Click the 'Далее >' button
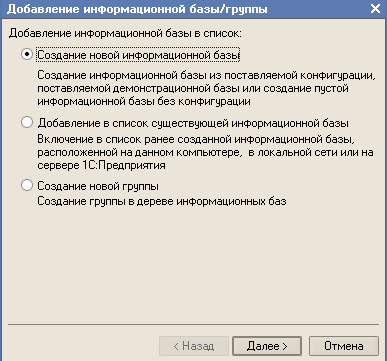The width and height of the screenshot is (387, 361). [x=267, y=346]
